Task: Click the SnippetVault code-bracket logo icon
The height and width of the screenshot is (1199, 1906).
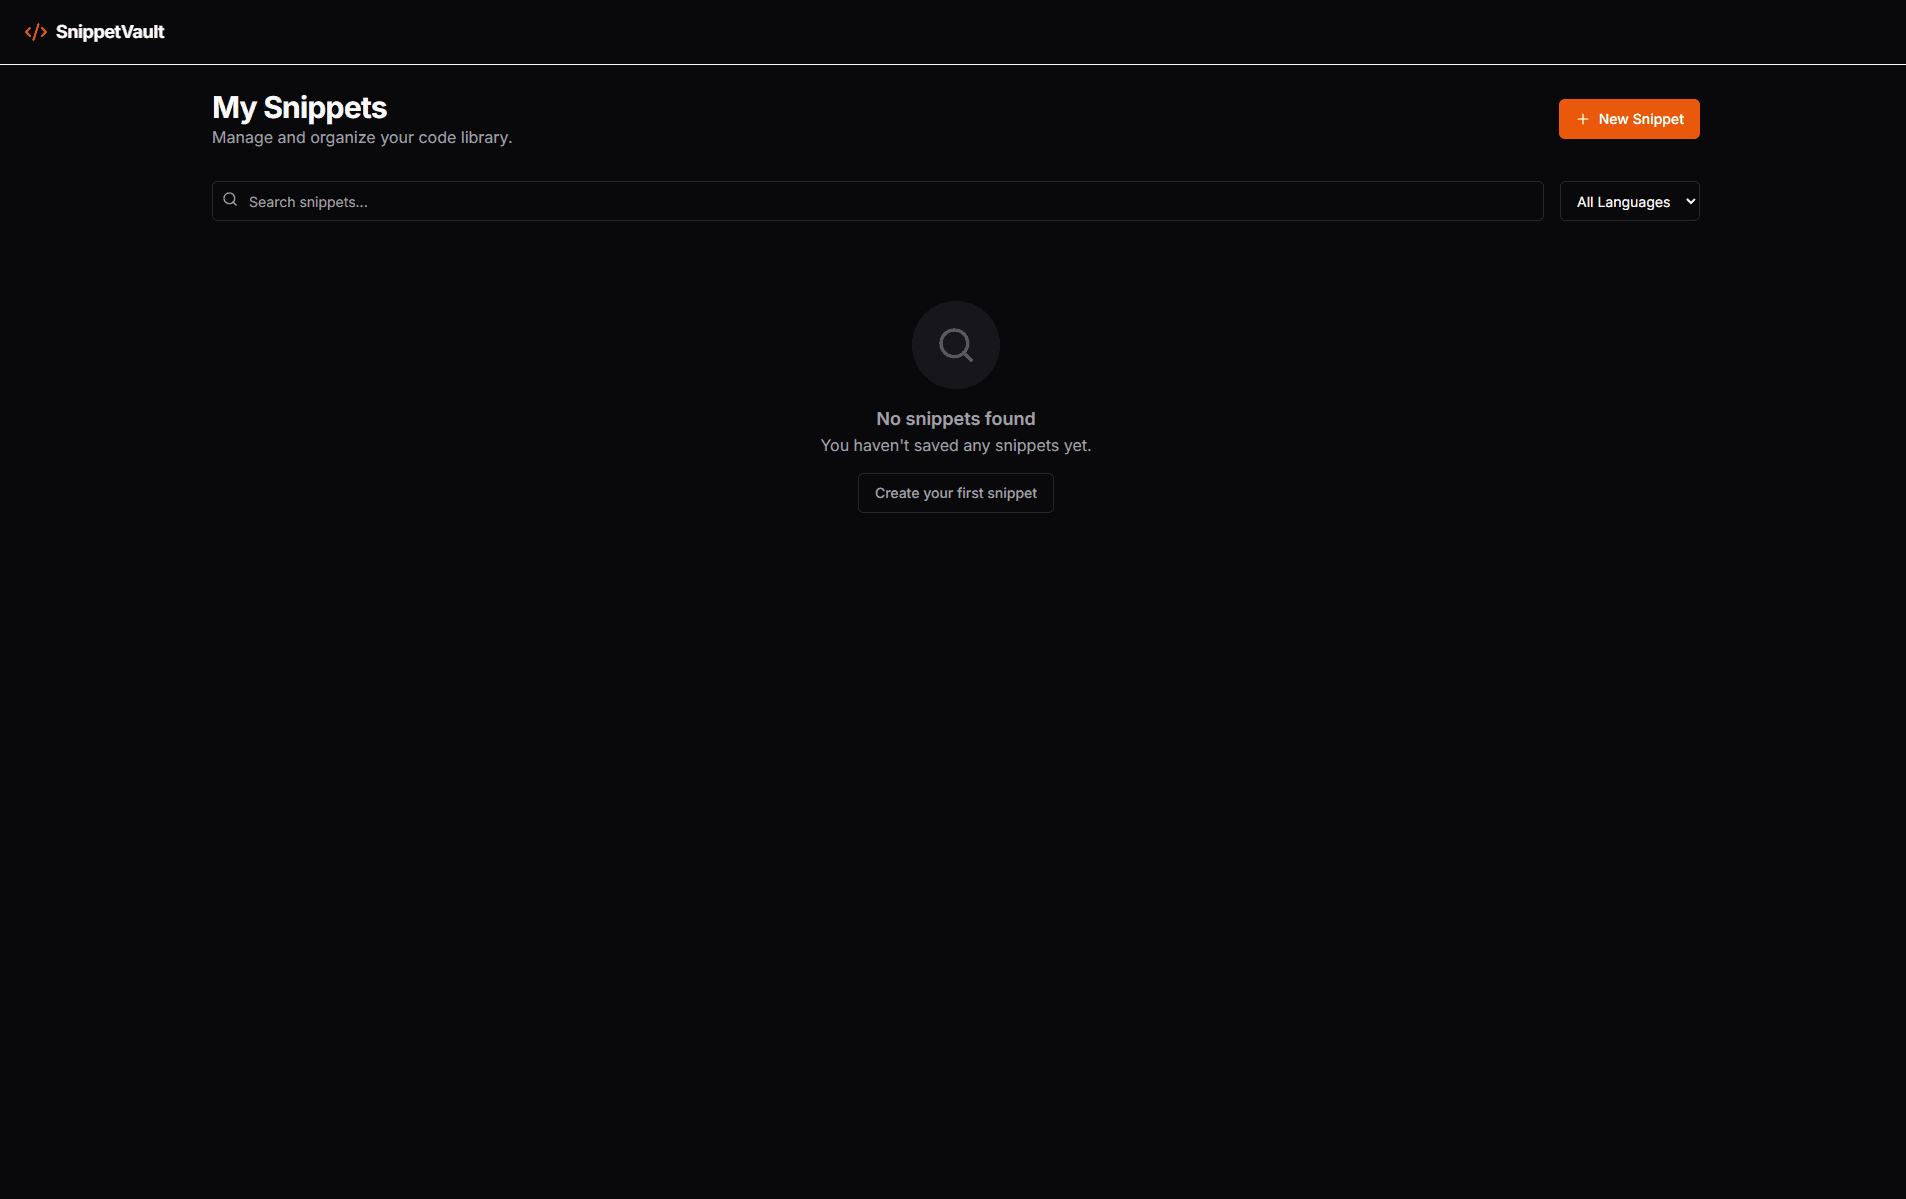Action: 36,32
